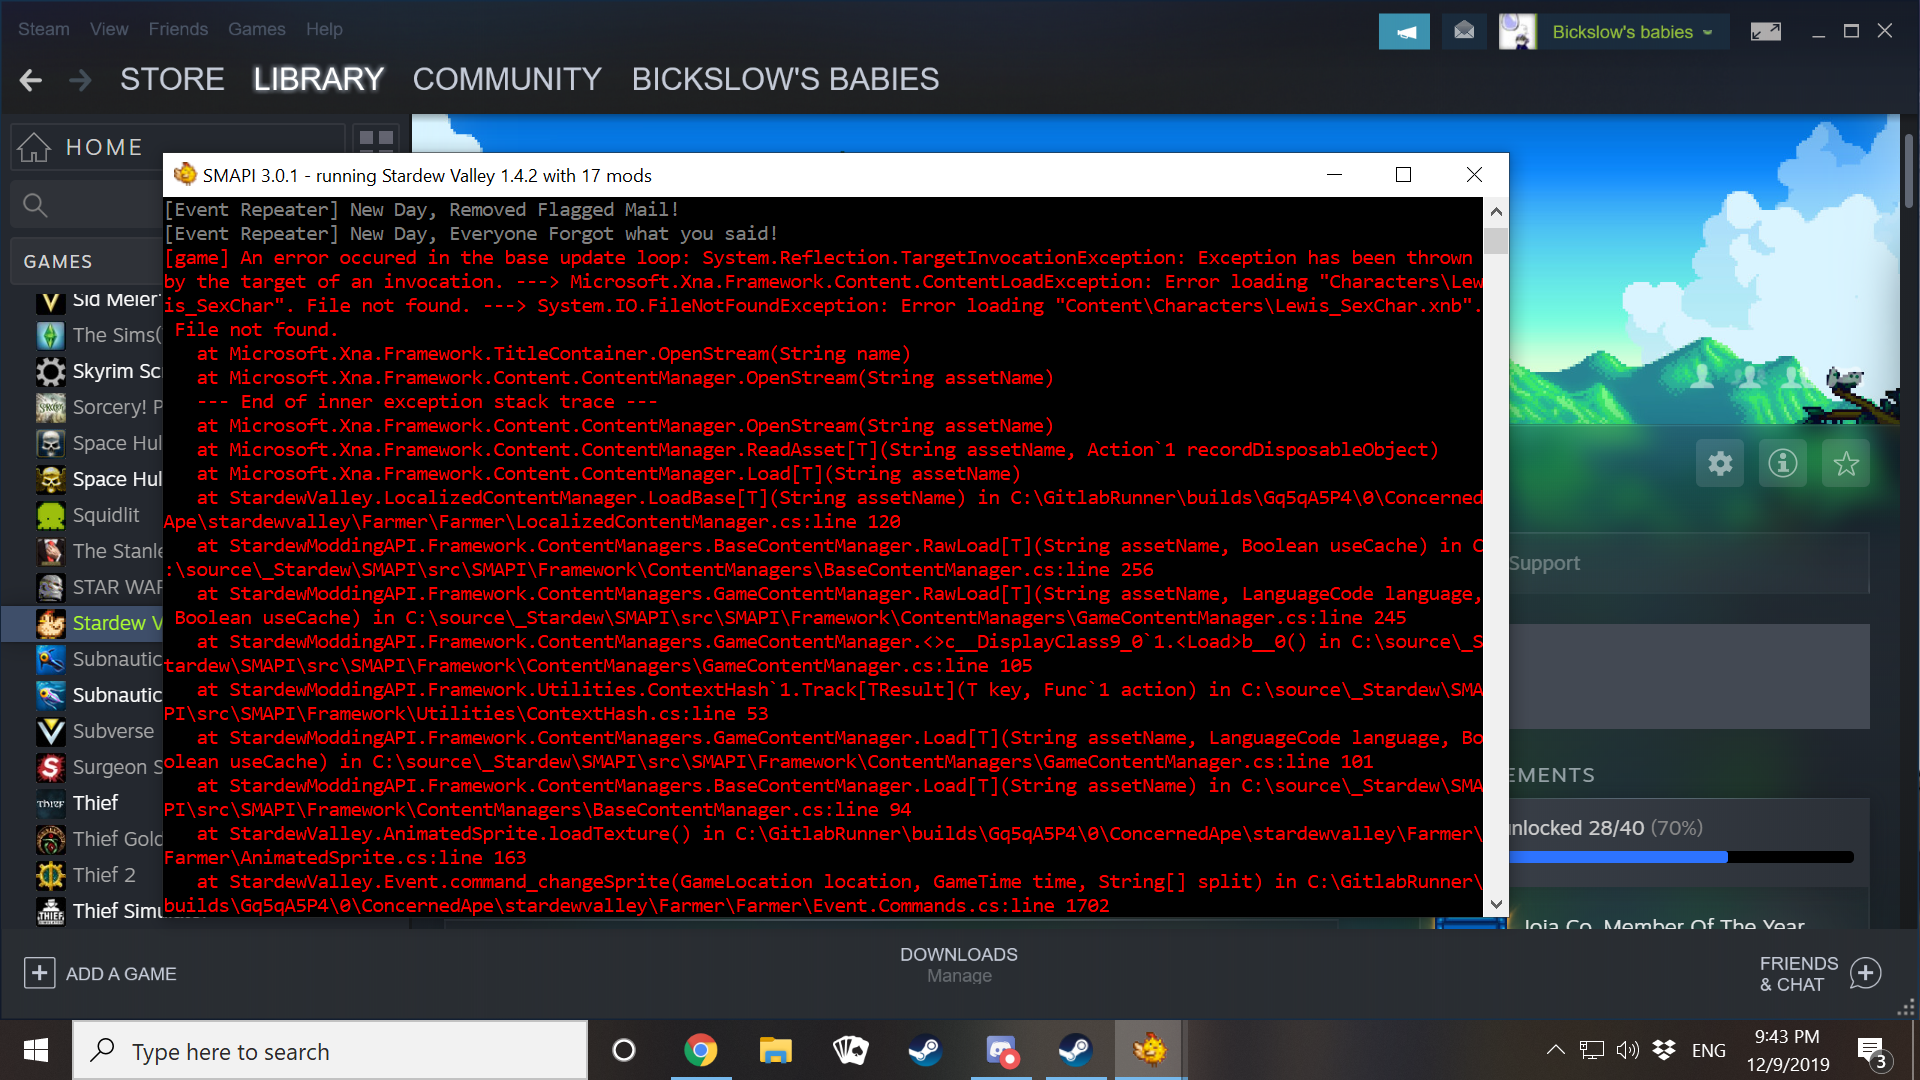Click the SMAPI console scrollbar thumb
Screen dimensions: 1920x1080
(1496, 240)
